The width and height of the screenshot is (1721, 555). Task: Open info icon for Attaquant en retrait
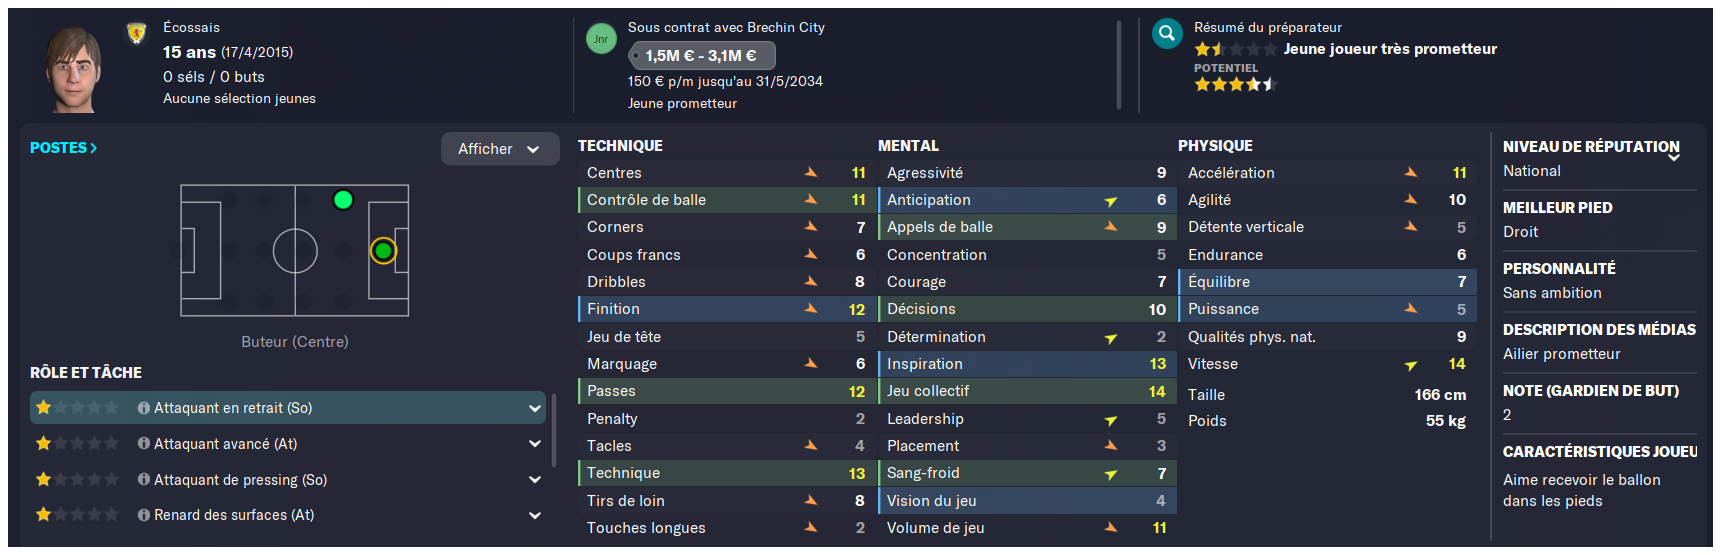[x=144, y=408]
